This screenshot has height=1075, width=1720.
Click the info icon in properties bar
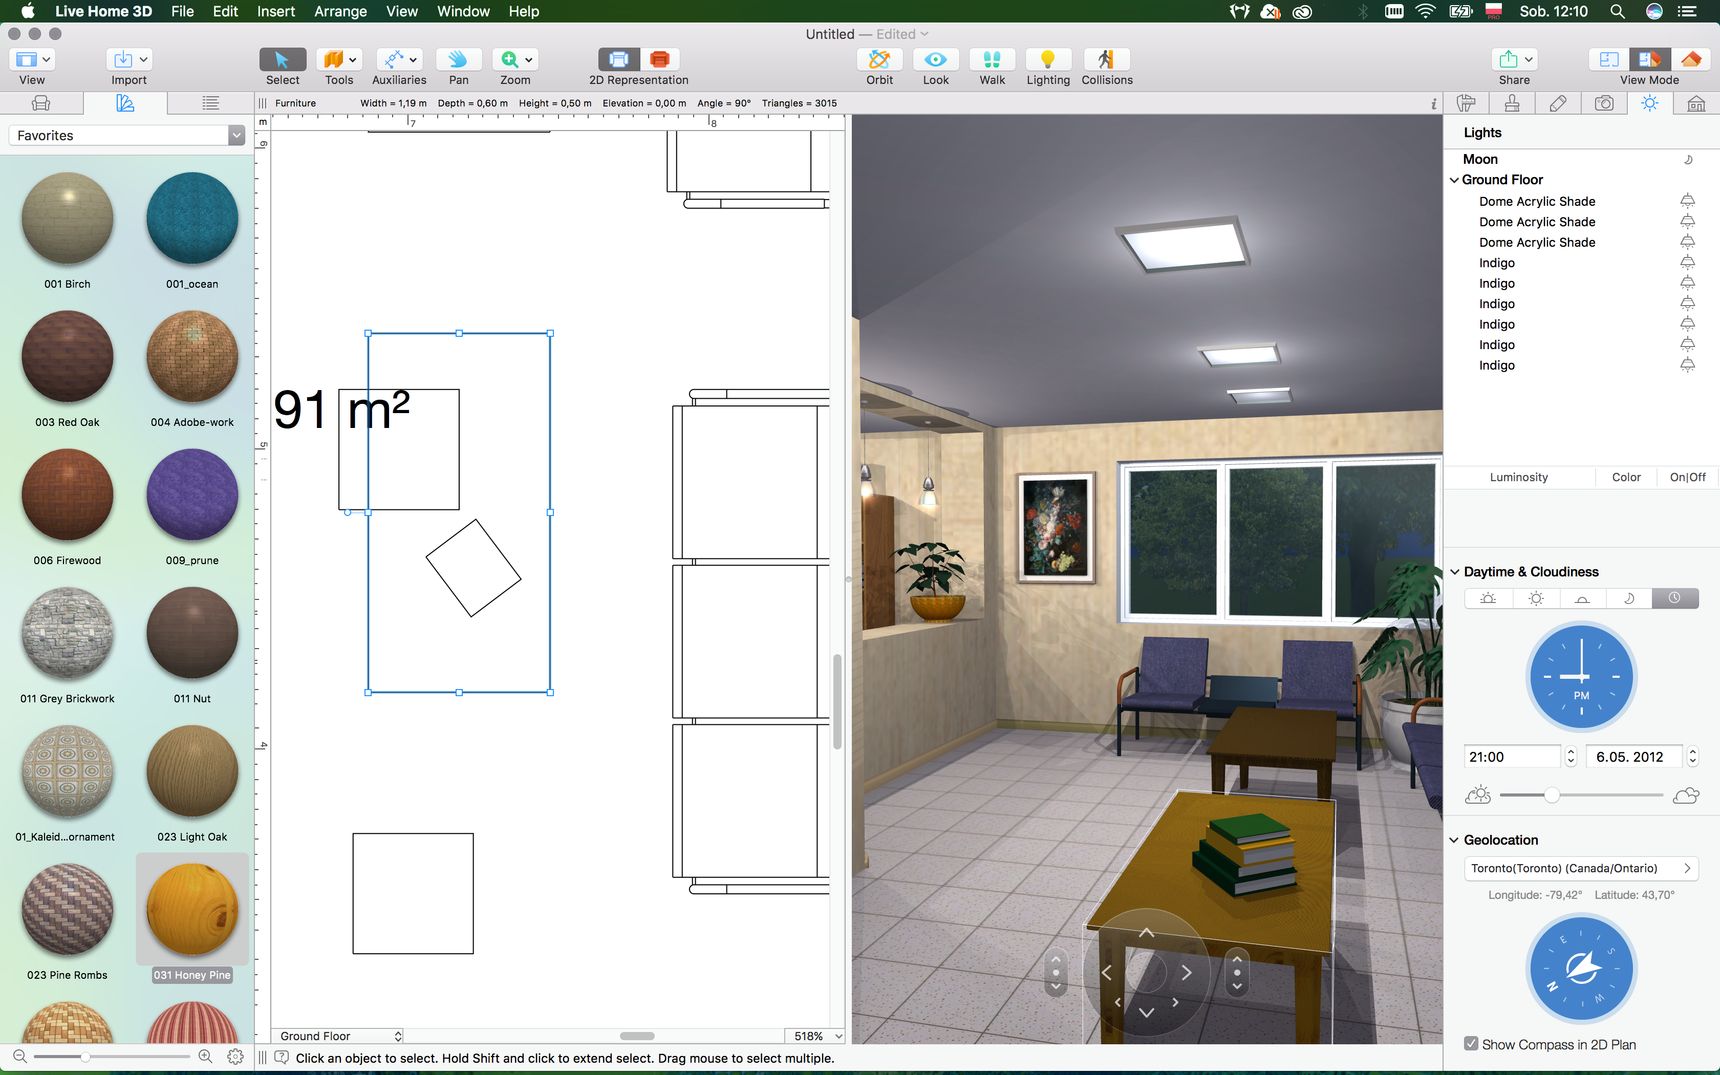[1433, 103]
